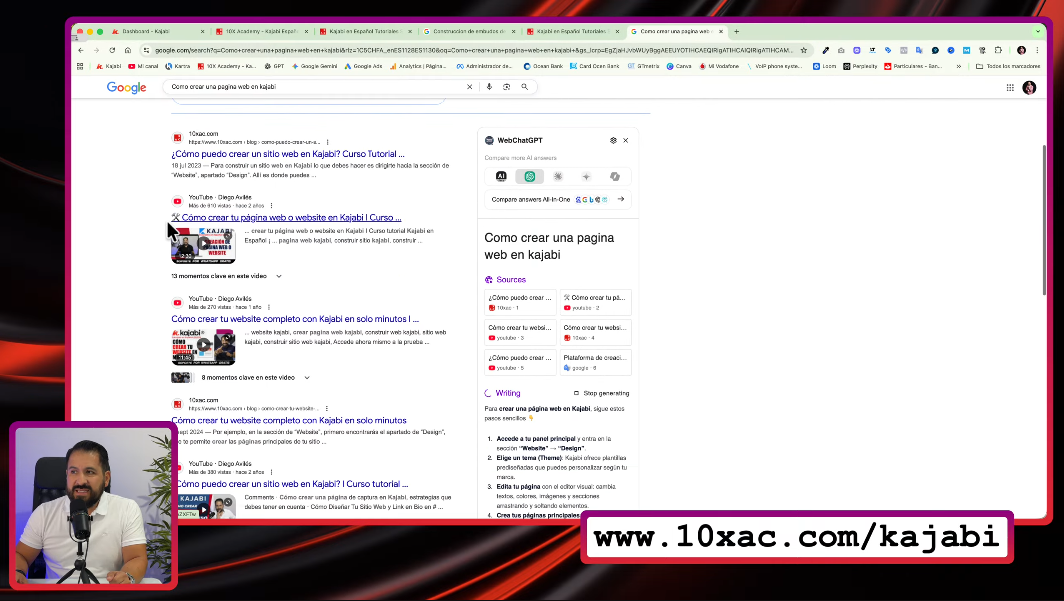The width and height of the screenshot is (1064, 601).
Task: Go to the browser home page
Action: click(x=128, y=50)
